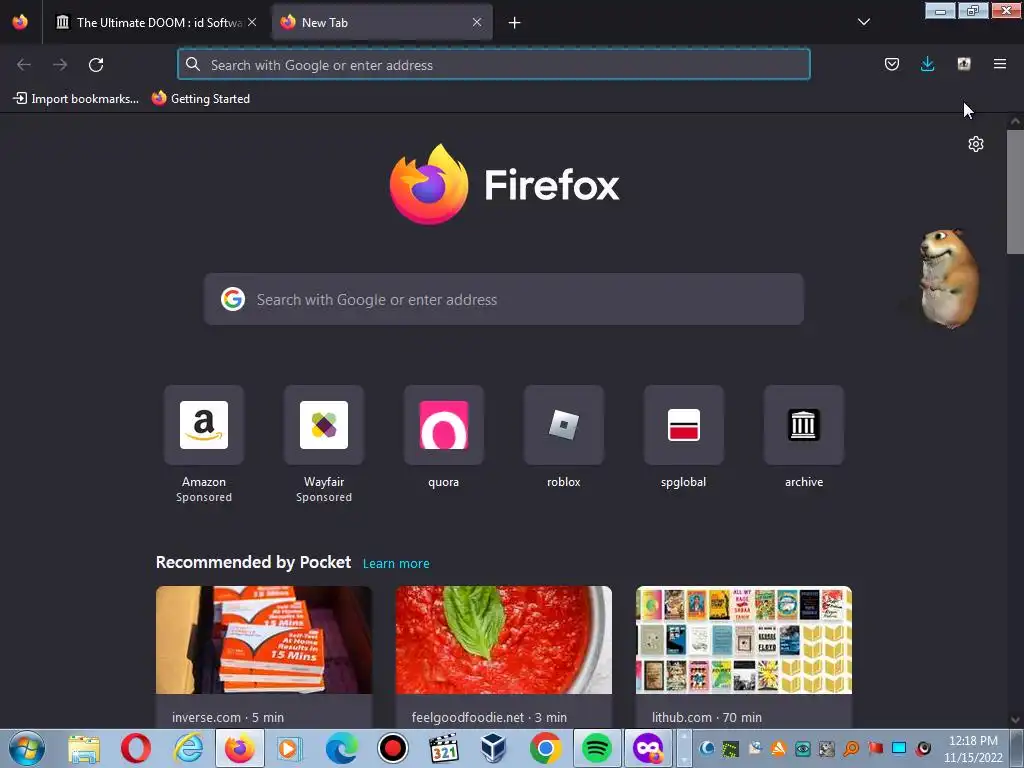Open the inverse.com Pocket story thumbnail
The width and height of the screenshot is (1024, 768).
264,640
